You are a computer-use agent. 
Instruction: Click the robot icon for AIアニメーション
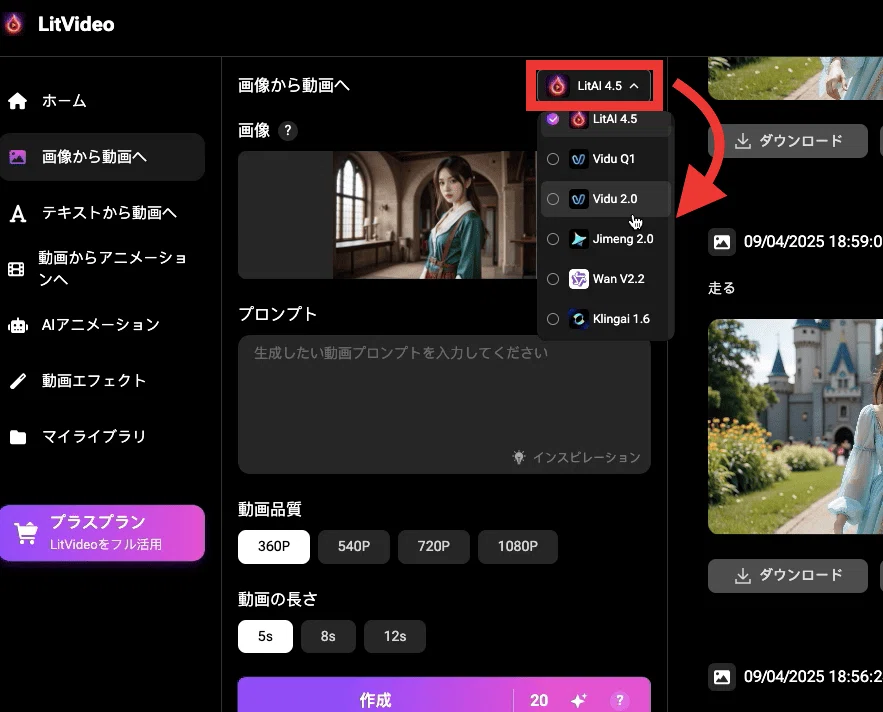click(x=17, y=325)
